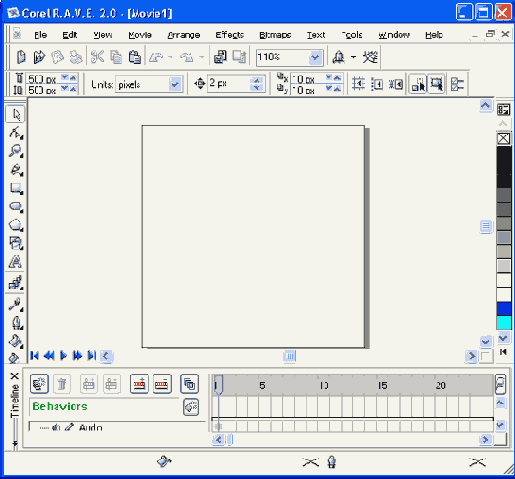
Task: Toggle Snap to Guidelines button
Action: pyautogui.click(x=377, y=84)
